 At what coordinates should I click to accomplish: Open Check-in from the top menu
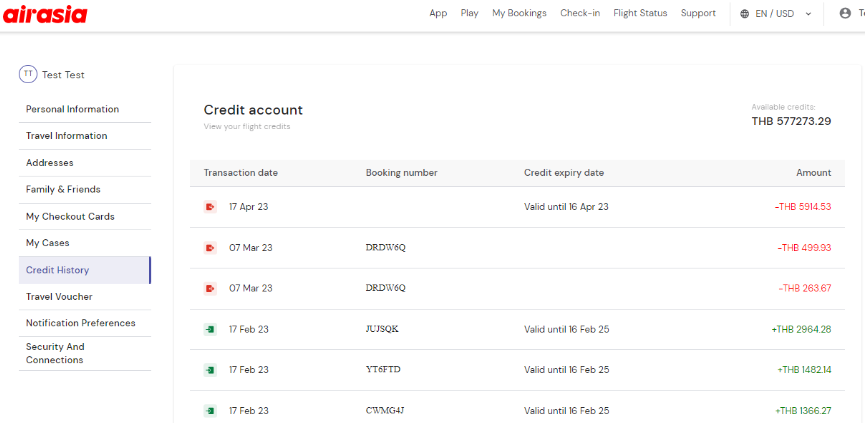click(580, 13)
